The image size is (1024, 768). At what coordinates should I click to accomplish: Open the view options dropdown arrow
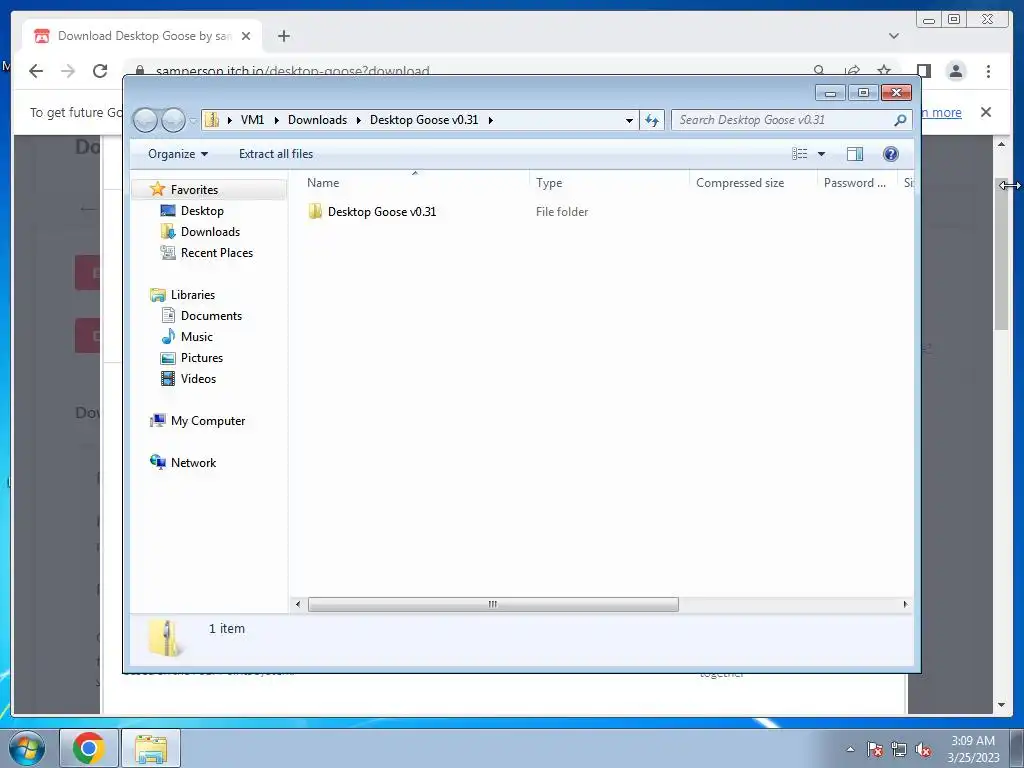(822, 154)
